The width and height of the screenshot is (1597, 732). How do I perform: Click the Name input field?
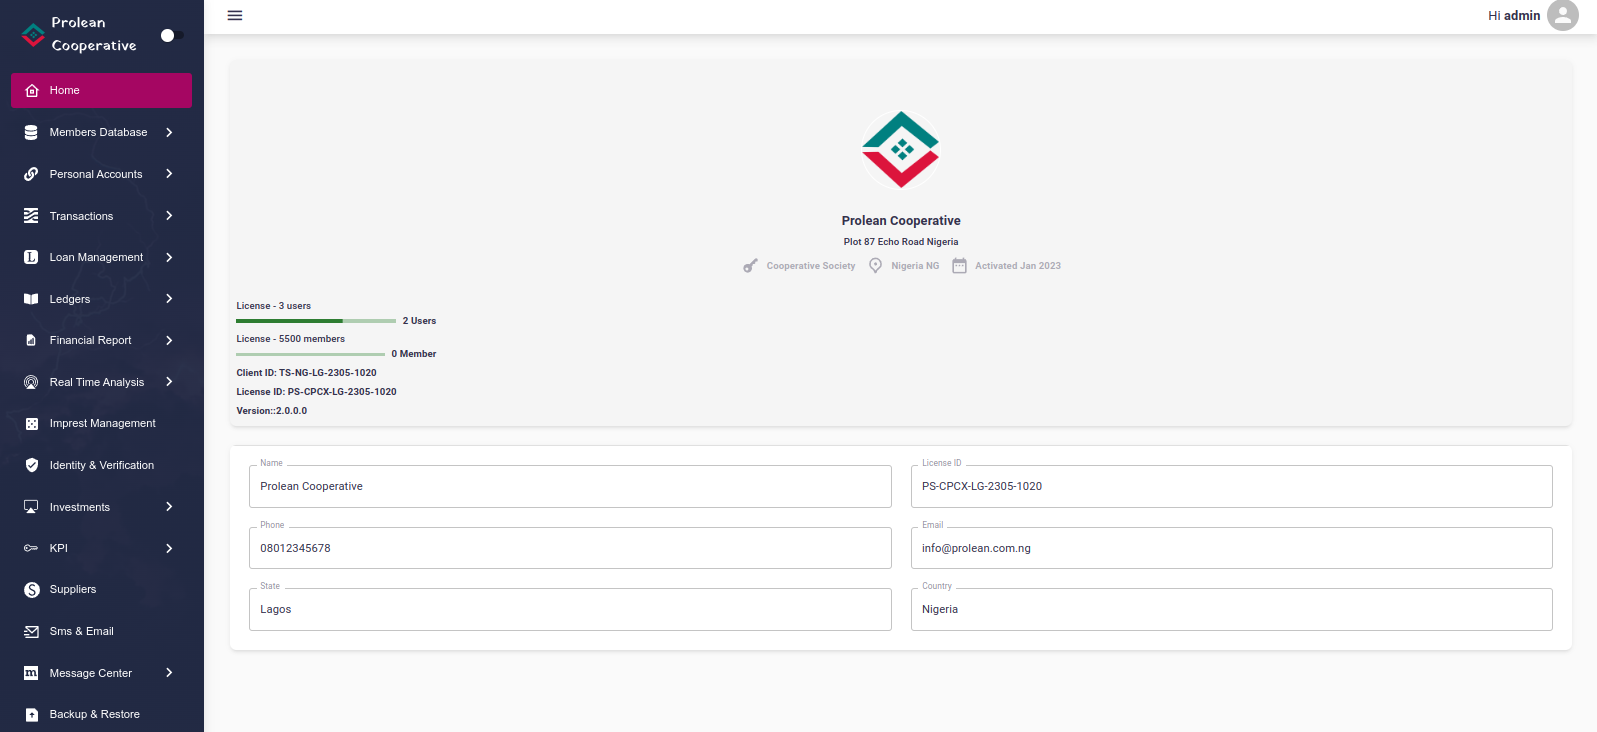pyautogui.click(x=570, y=486)
